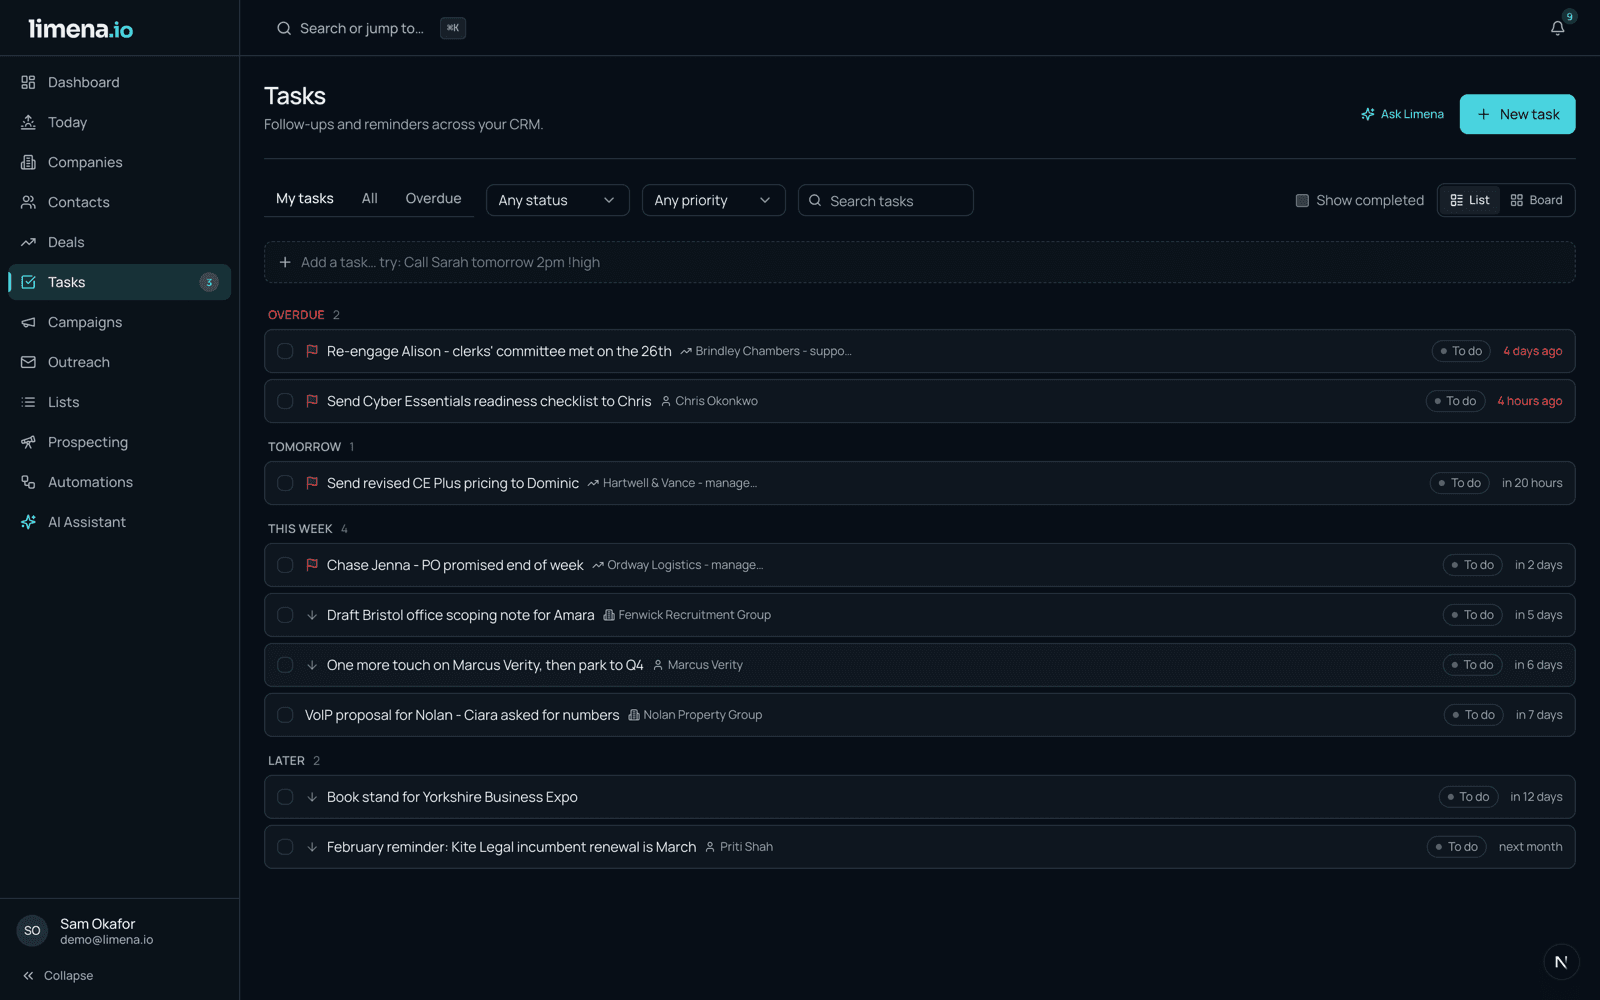Click Sam Okafor avatar initials
Viewport: 1600px width, 1000px height.
coord(32,931)
